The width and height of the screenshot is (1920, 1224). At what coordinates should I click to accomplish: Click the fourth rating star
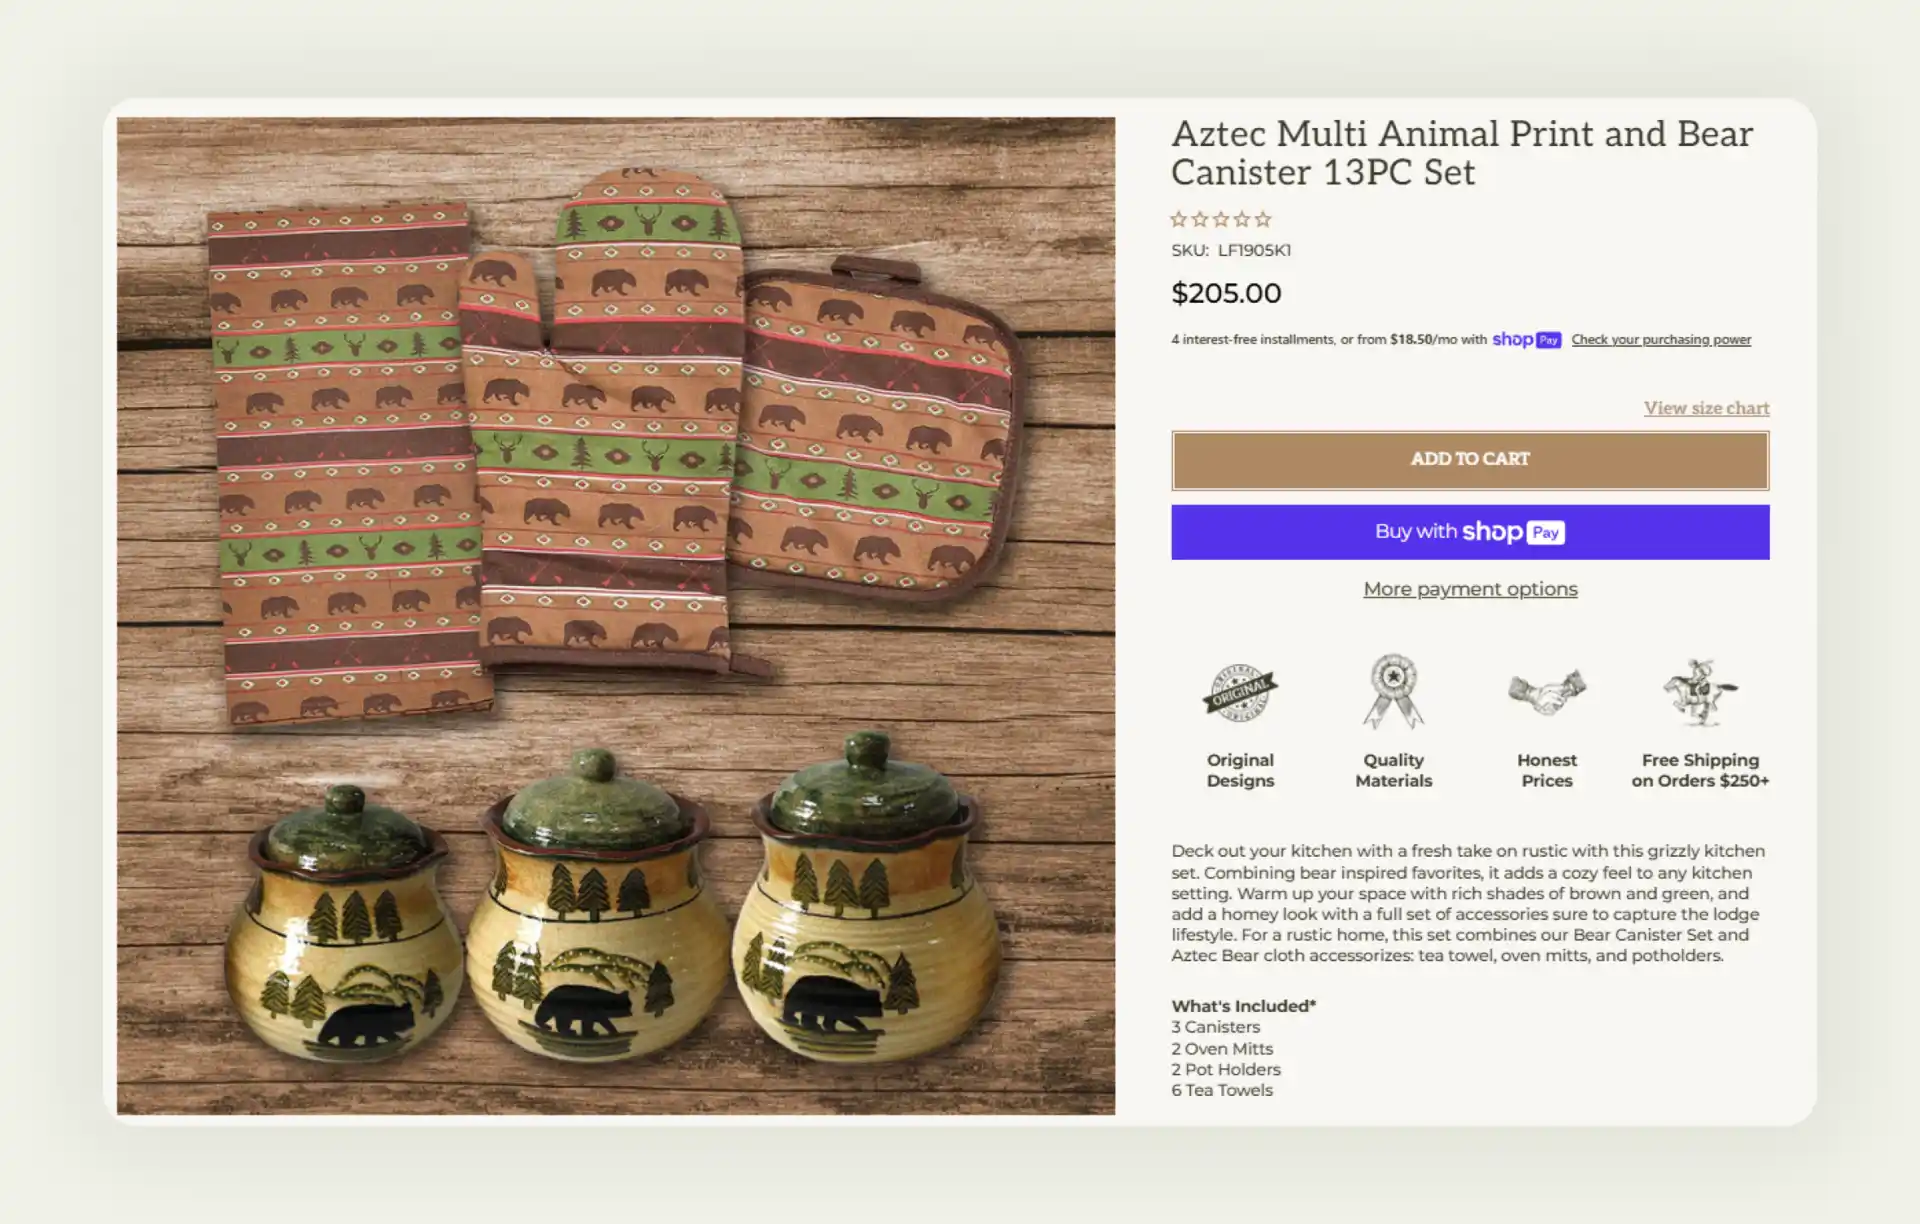(x=1241, y=218)
